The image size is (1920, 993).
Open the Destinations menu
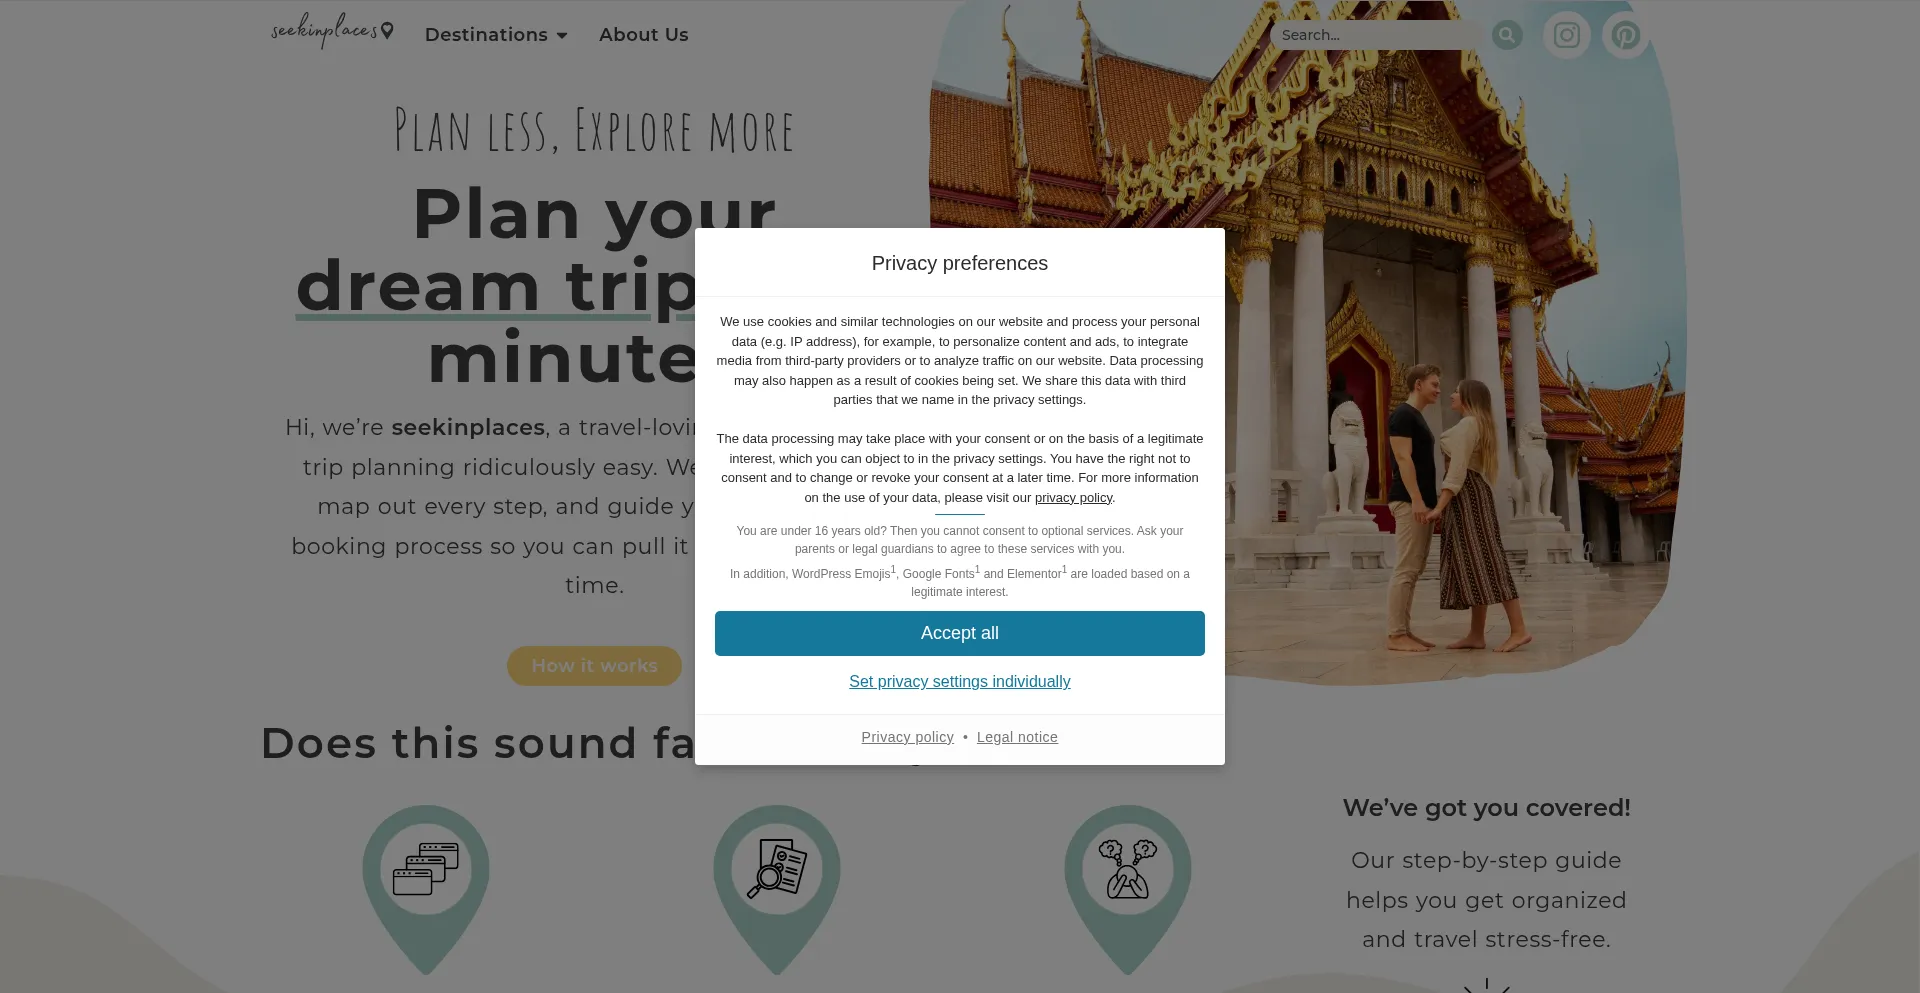(496, 35)
